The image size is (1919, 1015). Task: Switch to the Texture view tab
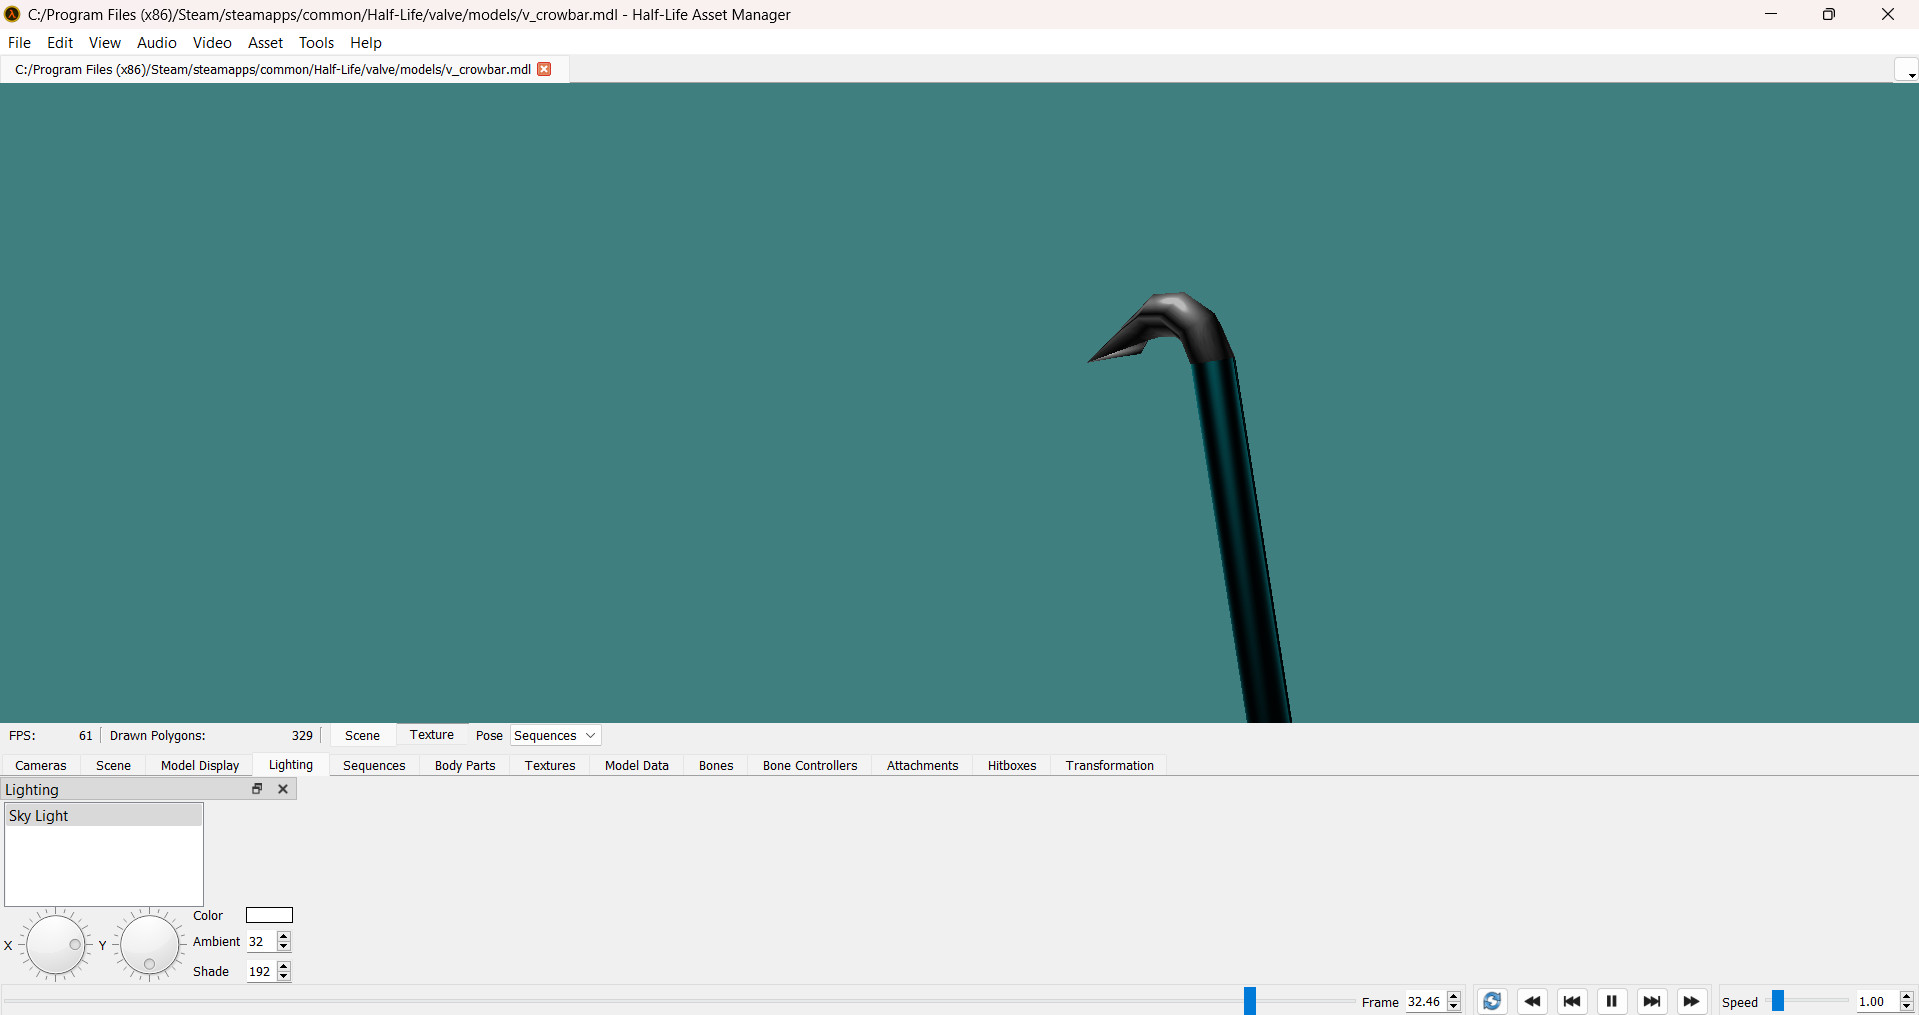pos(431,735)
